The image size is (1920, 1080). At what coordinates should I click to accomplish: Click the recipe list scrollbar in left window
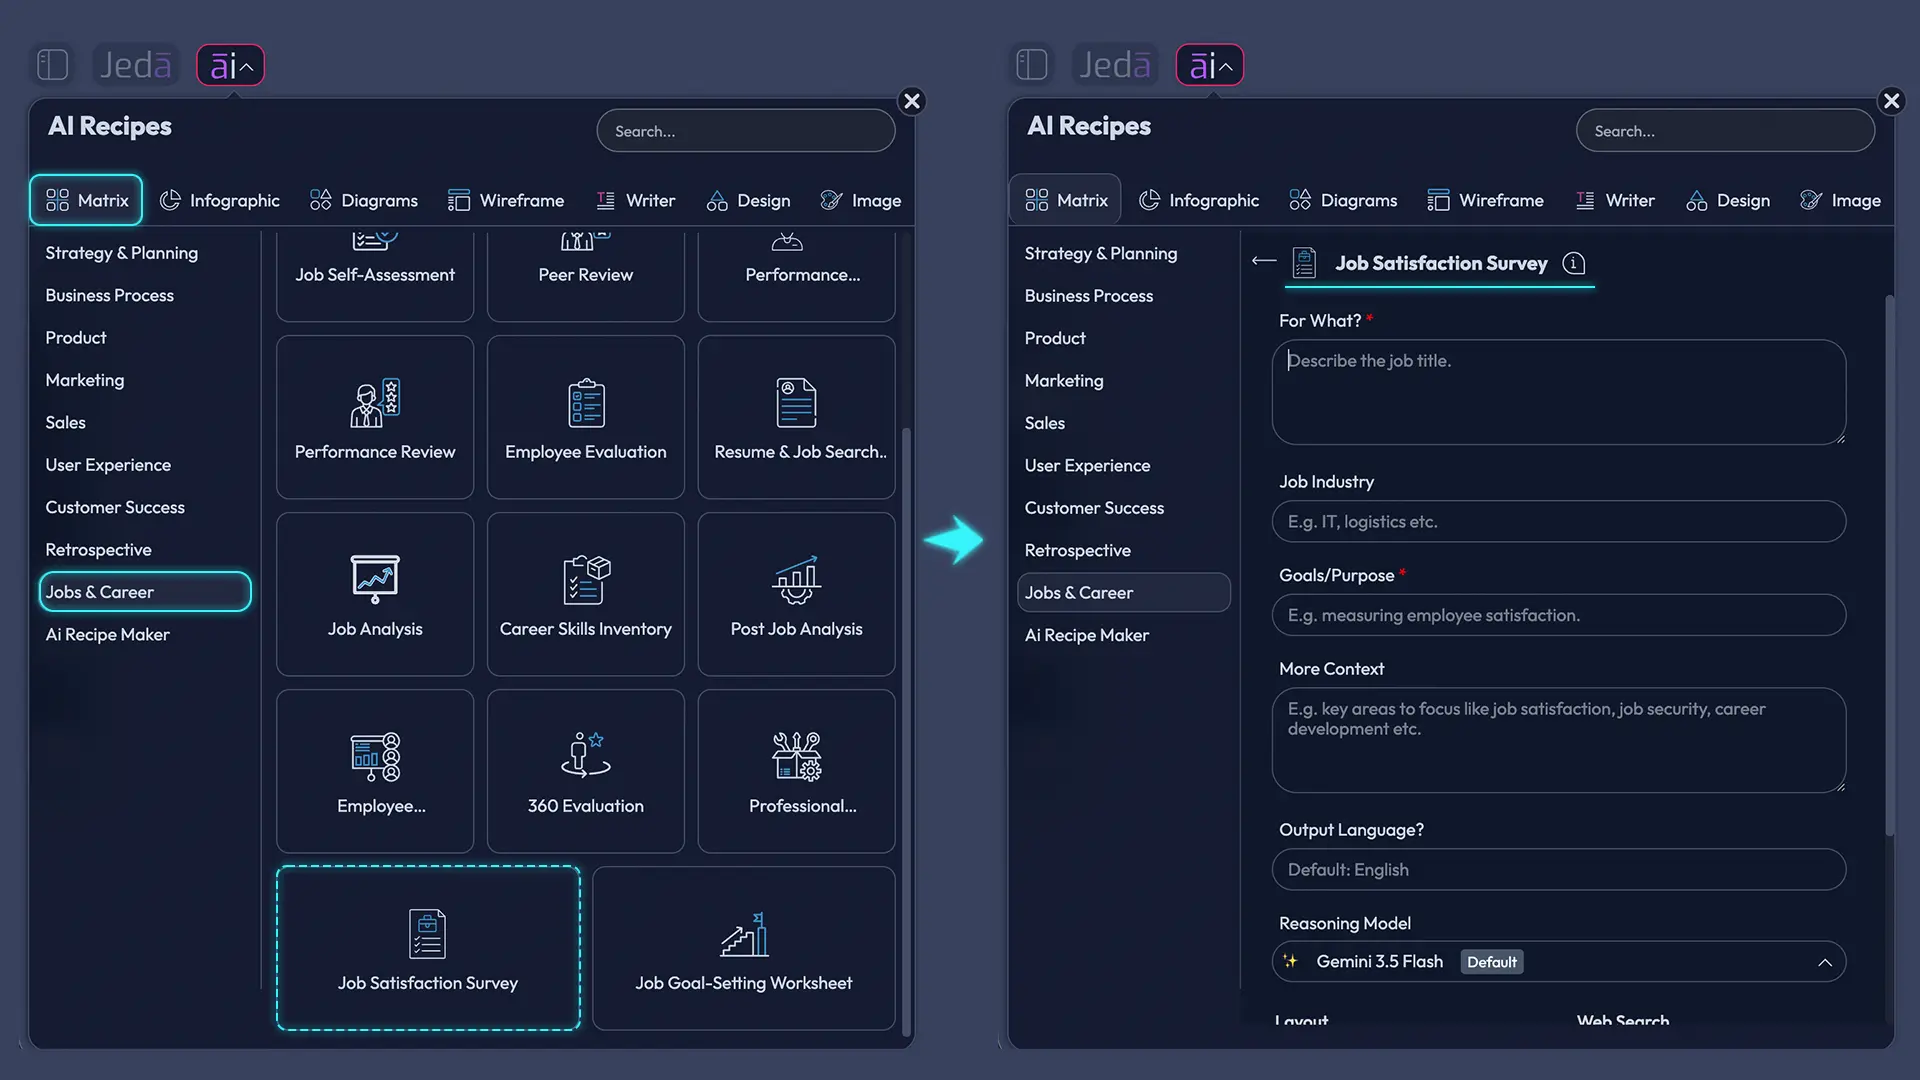(906, 730)
